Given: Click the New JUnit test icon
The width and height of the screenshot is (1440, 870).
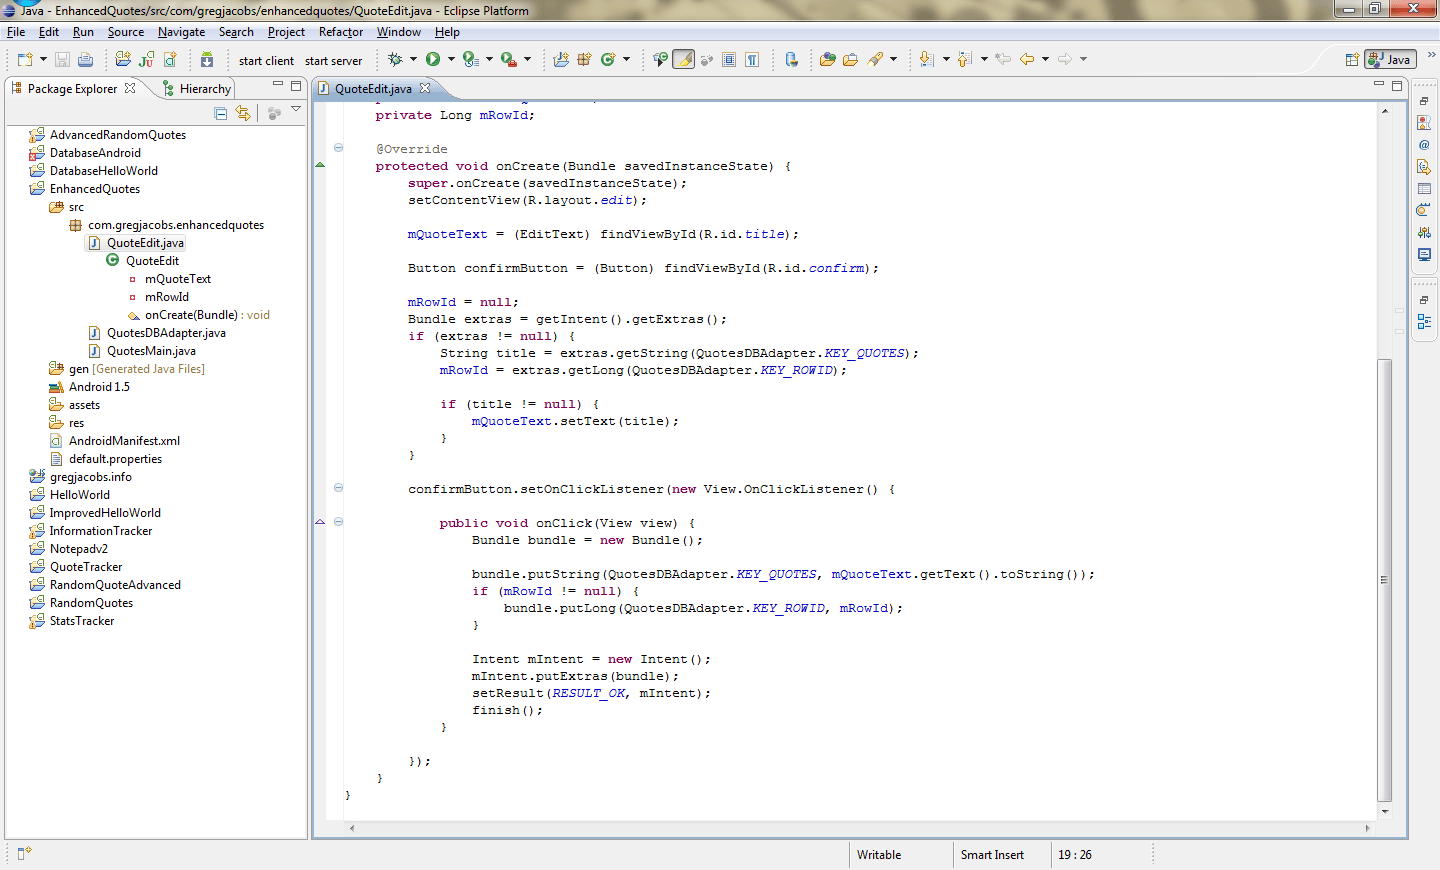Looking at the screenshot, I should point(147,60).
